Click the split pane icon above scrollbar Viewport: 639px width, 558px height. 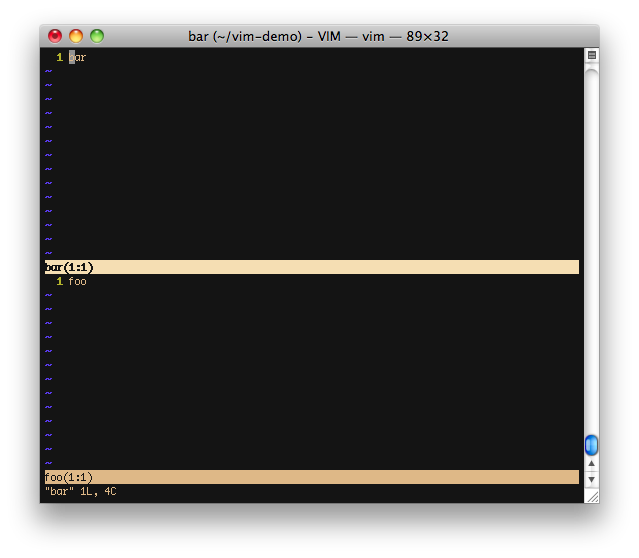coord(592,55)
